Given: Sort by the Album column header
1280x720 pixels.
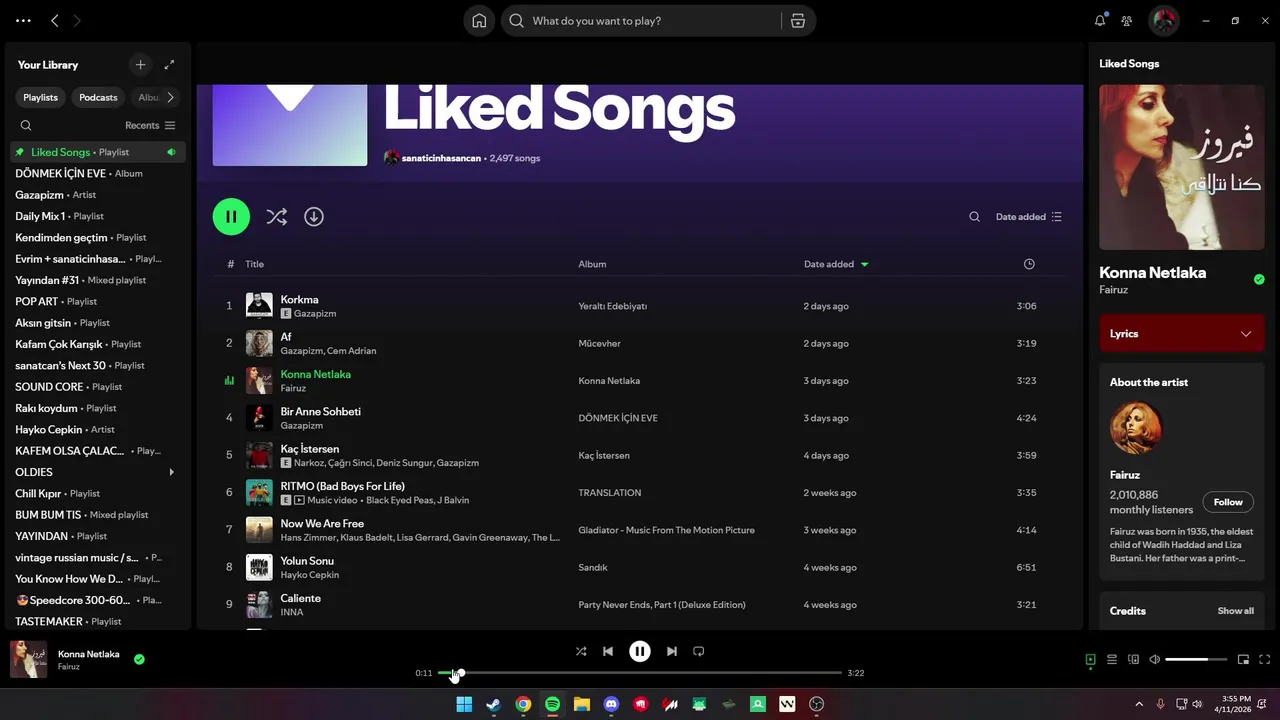Looking at the screenshot, I should point(592,264).
